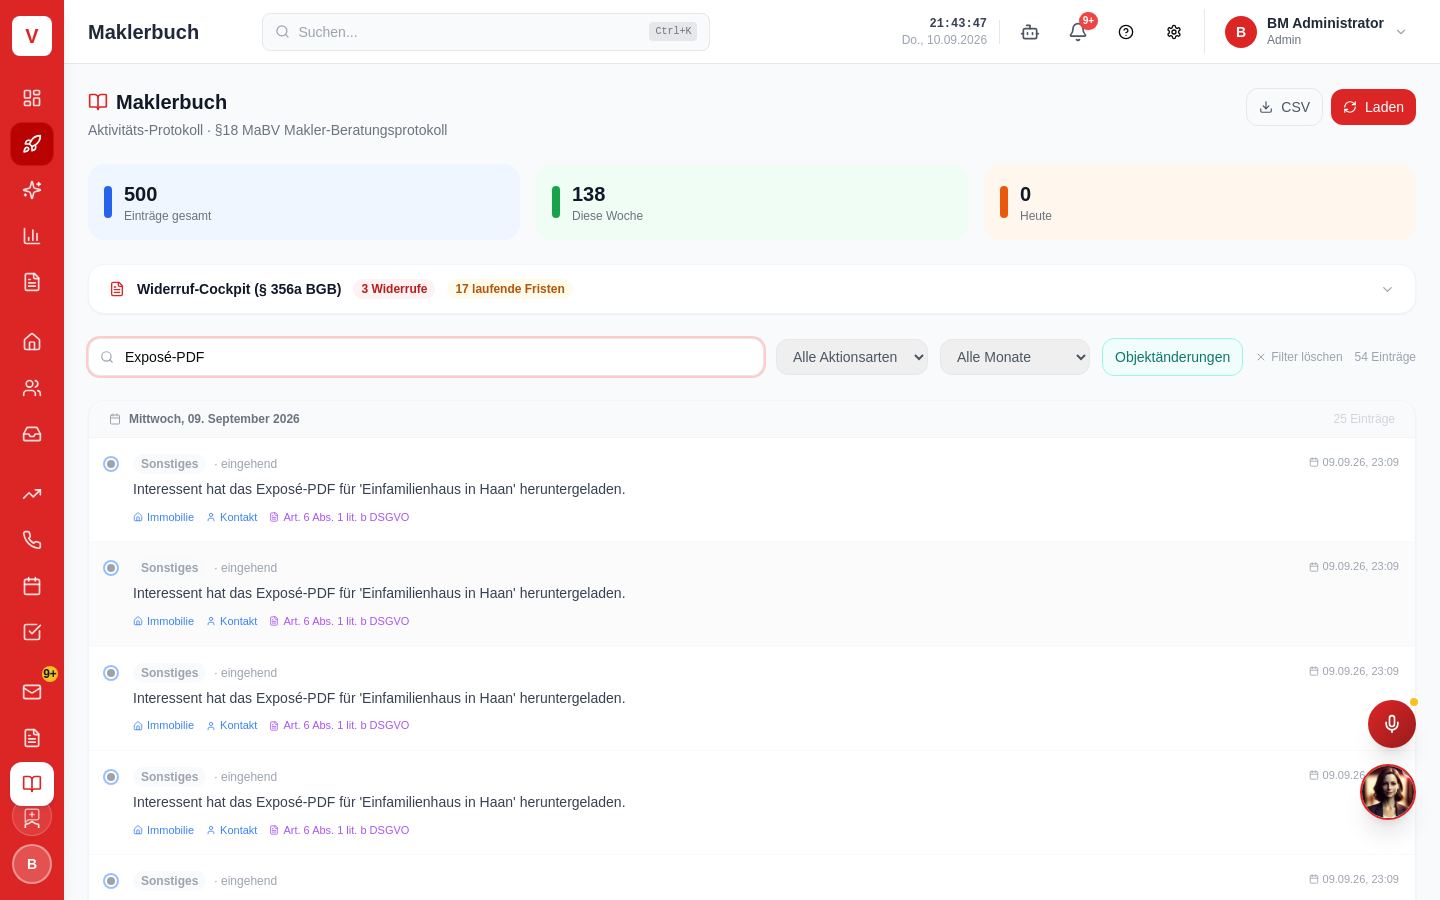Open the settings gear icon
Viewport: 1440px width, 900px height.
[x=1174, y=32]
